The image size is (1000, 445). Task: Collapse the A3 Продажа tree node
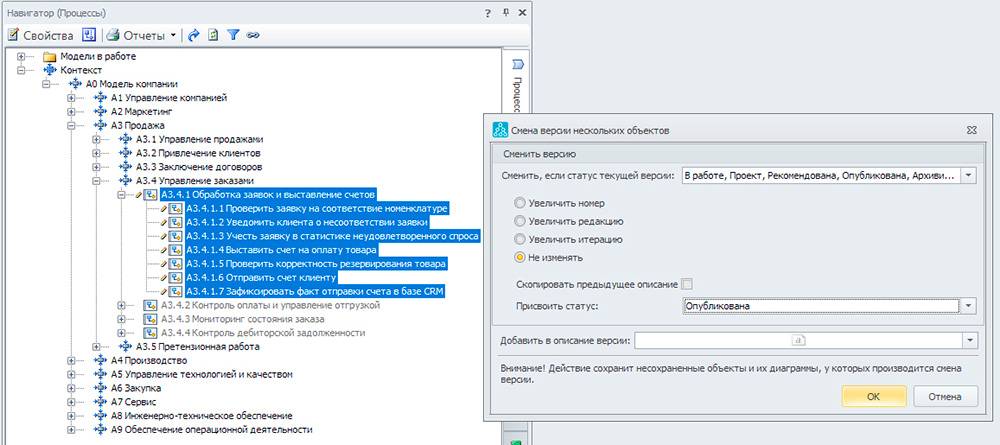pyautogui.click(x=71, y=126)
